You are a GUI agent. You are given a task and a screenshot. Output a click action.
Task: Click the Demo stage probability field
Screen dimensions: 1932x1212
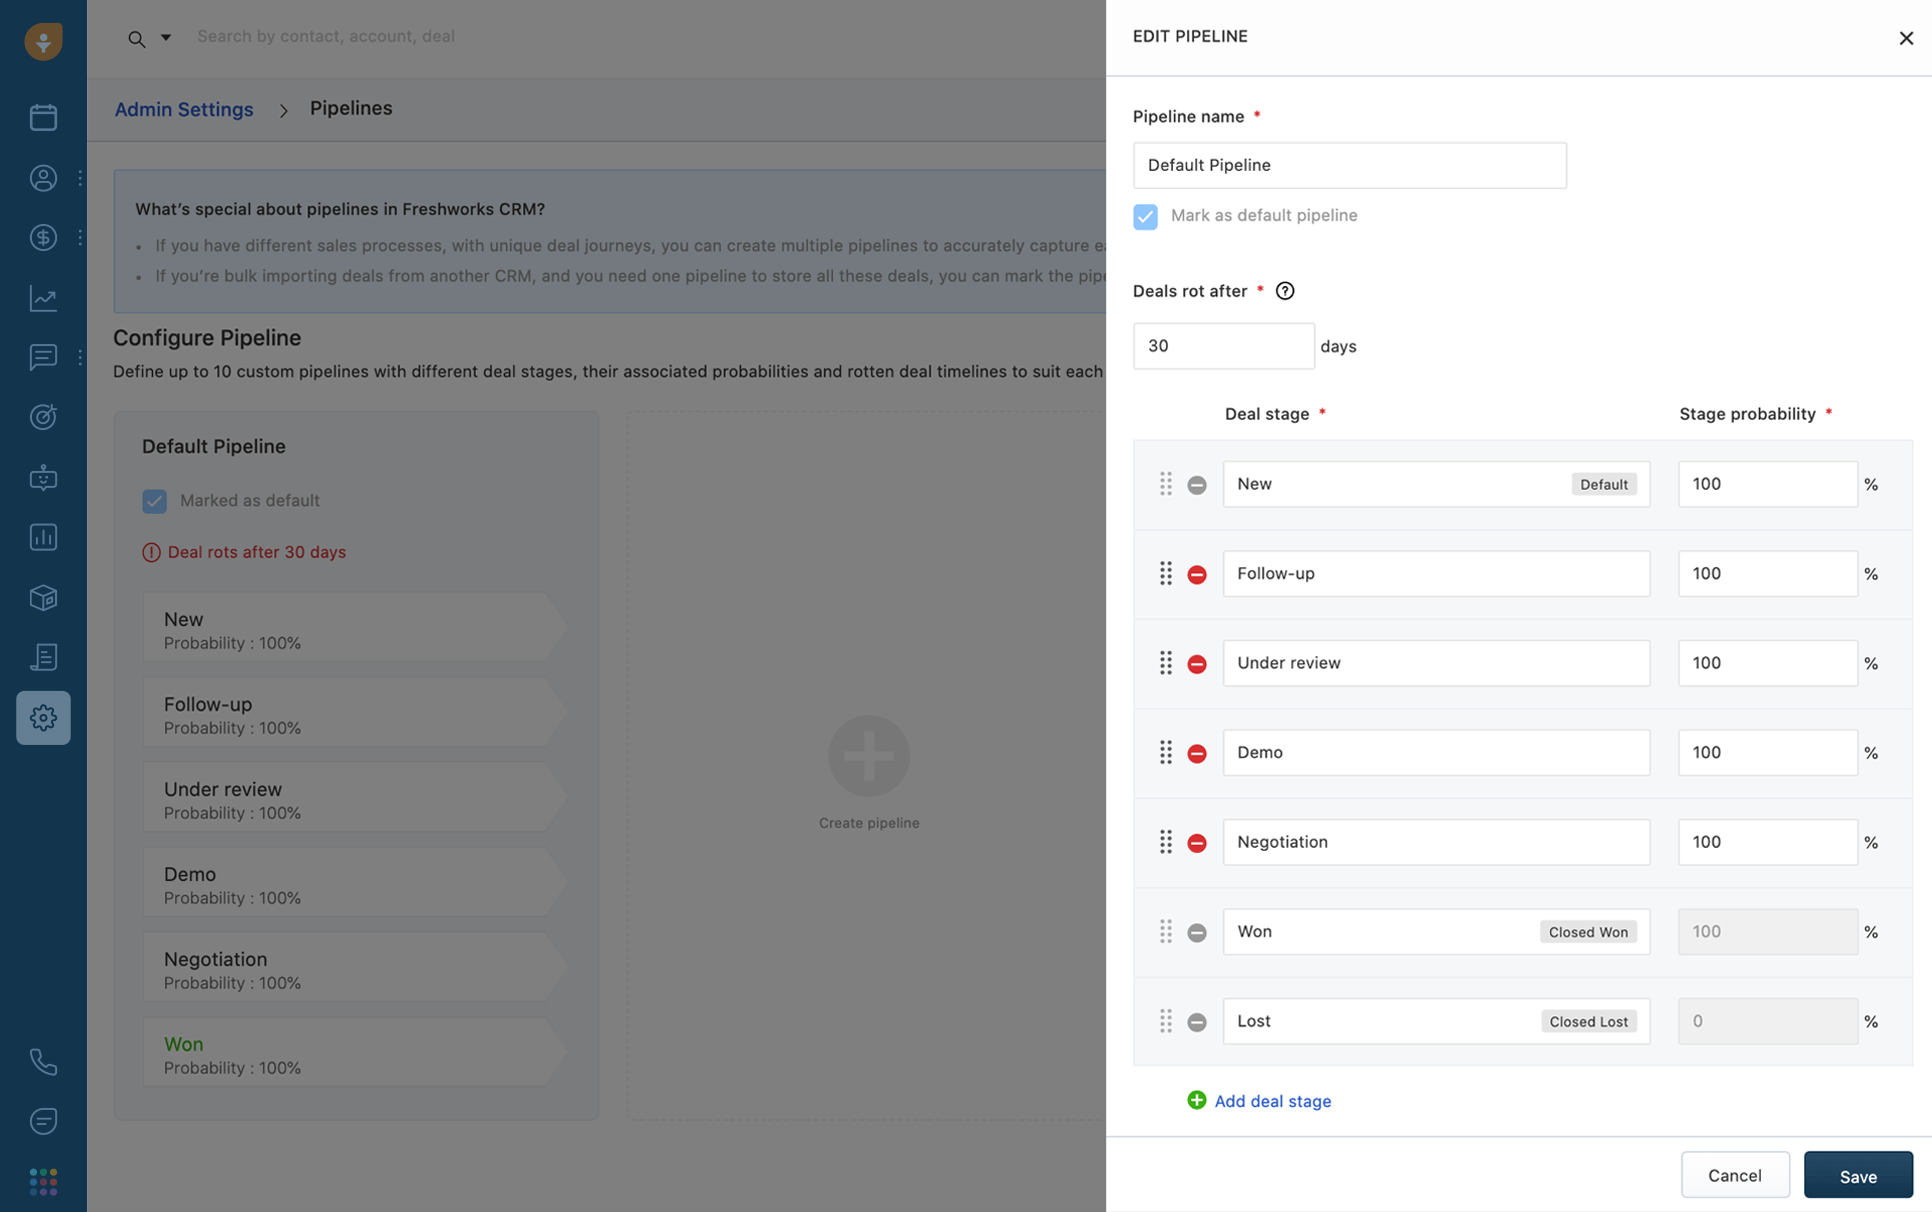[x=1766, y=752]
